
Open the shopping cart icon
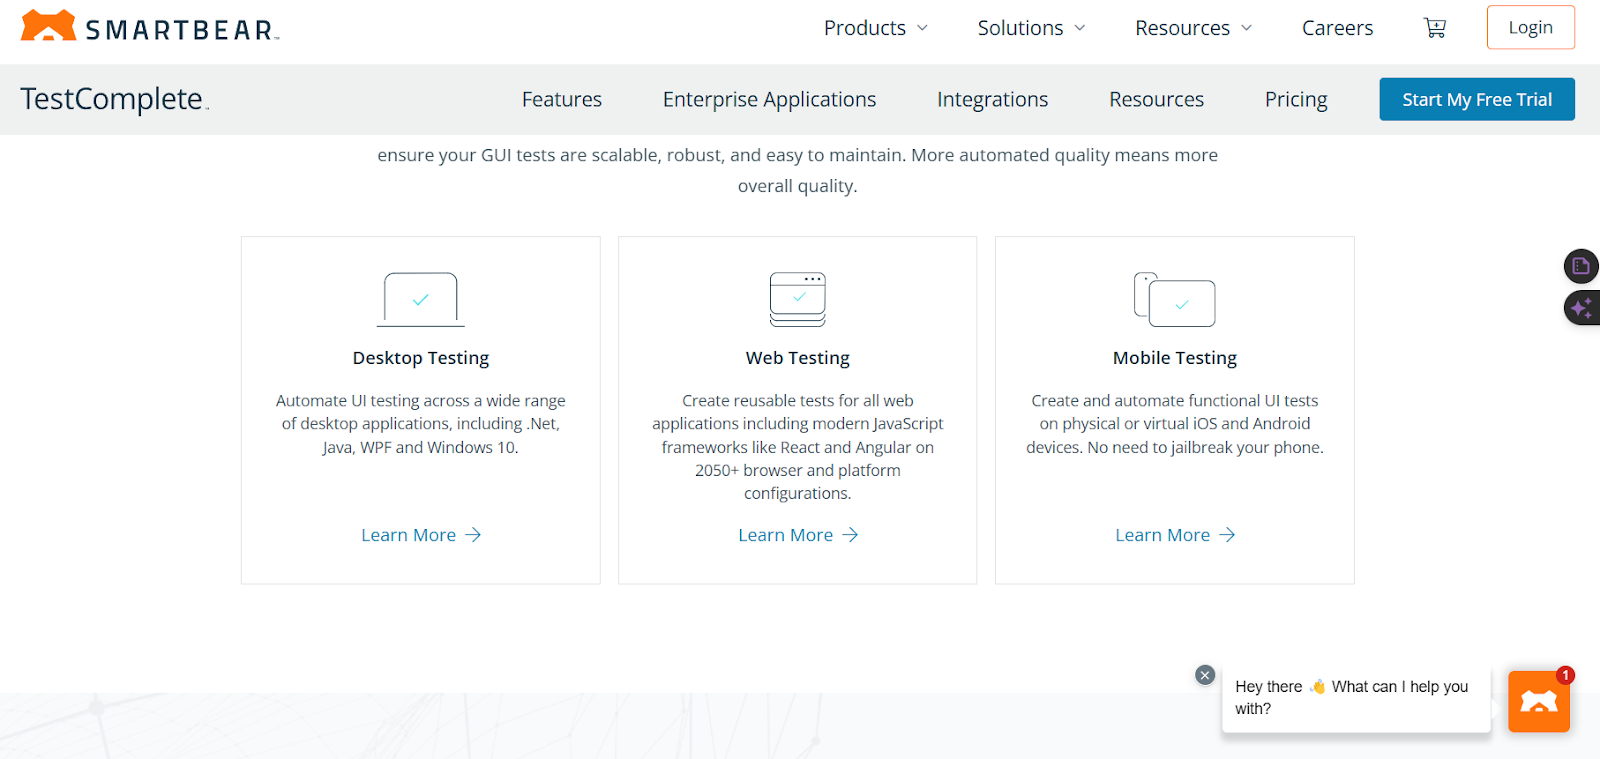click(1435, 28)
